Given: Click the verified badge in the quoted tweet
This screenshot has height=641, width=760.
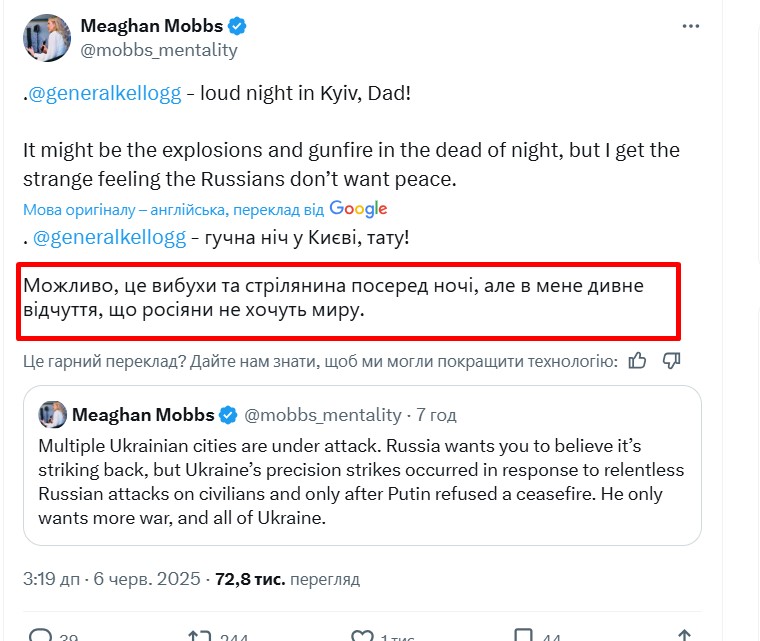Looking at the screenshot, I should click(228, 414).
